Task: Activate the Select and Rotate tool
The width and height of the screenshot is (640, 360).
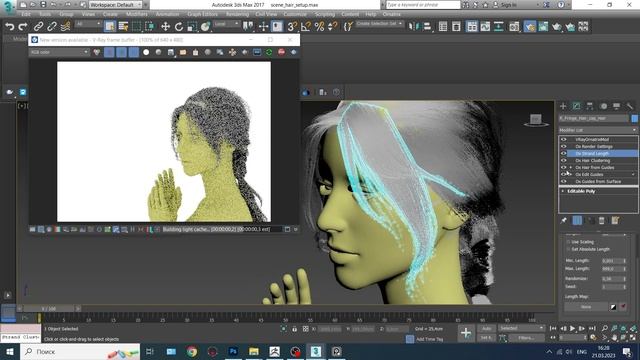Action: tap(179, 27)
